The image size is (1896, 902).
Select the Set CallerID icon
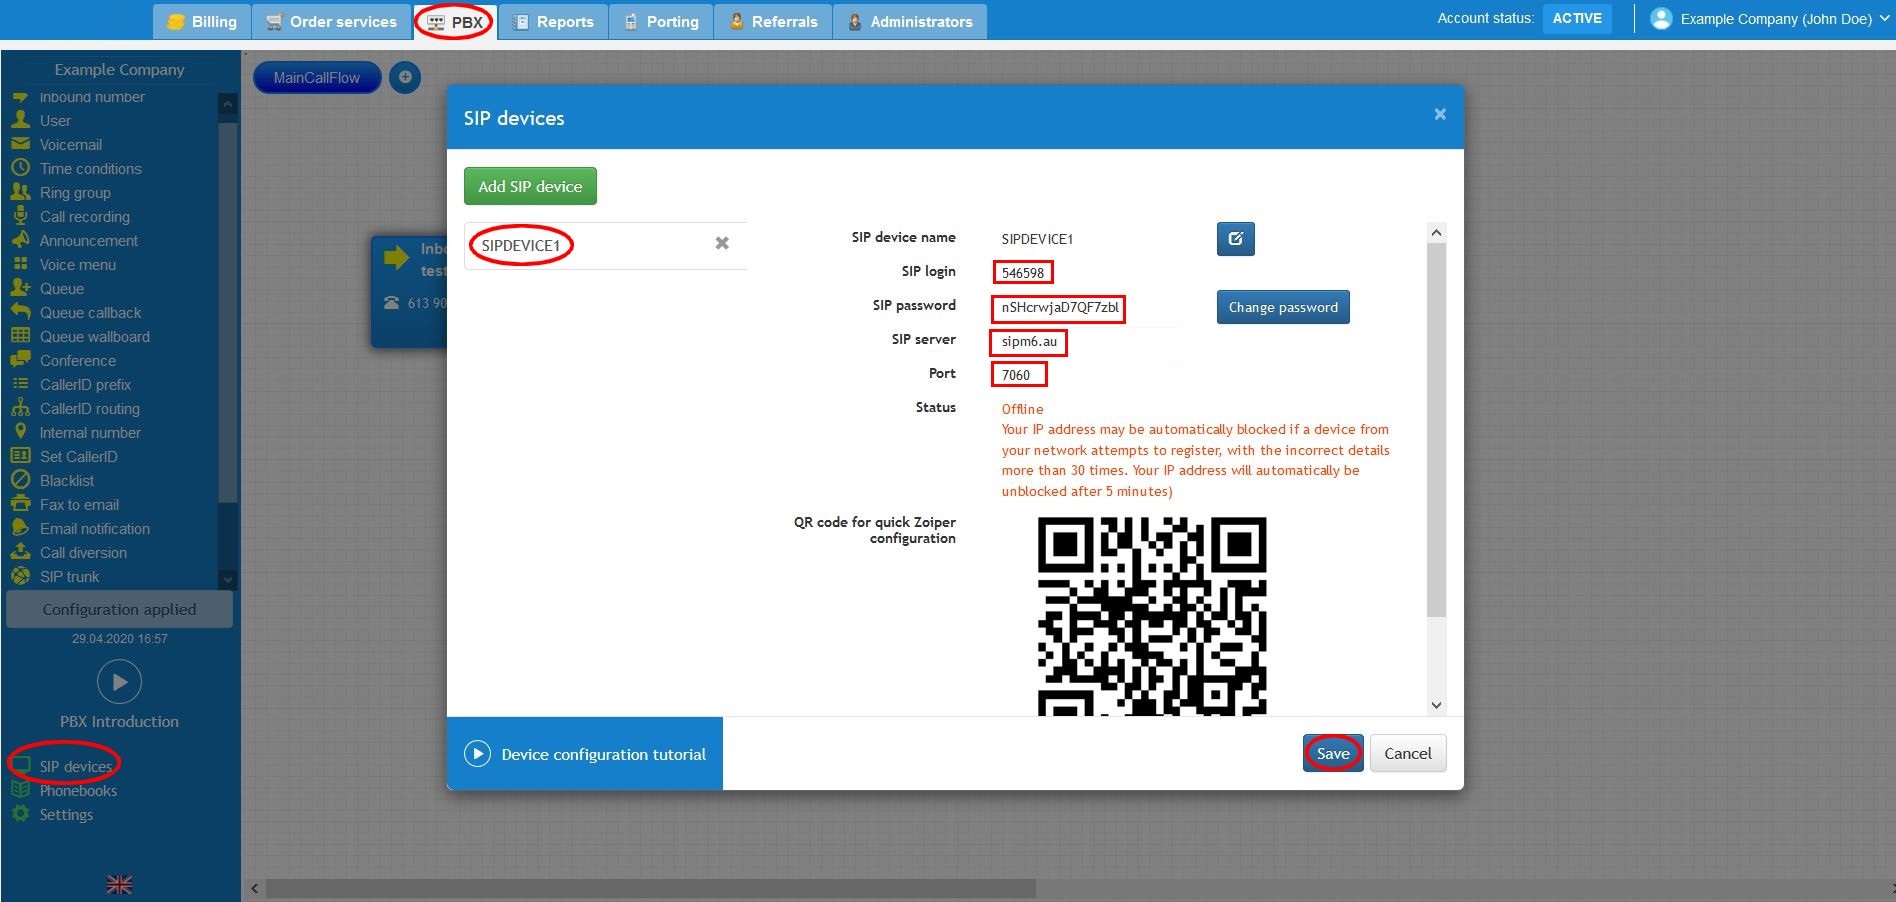[x=20, y=456]
